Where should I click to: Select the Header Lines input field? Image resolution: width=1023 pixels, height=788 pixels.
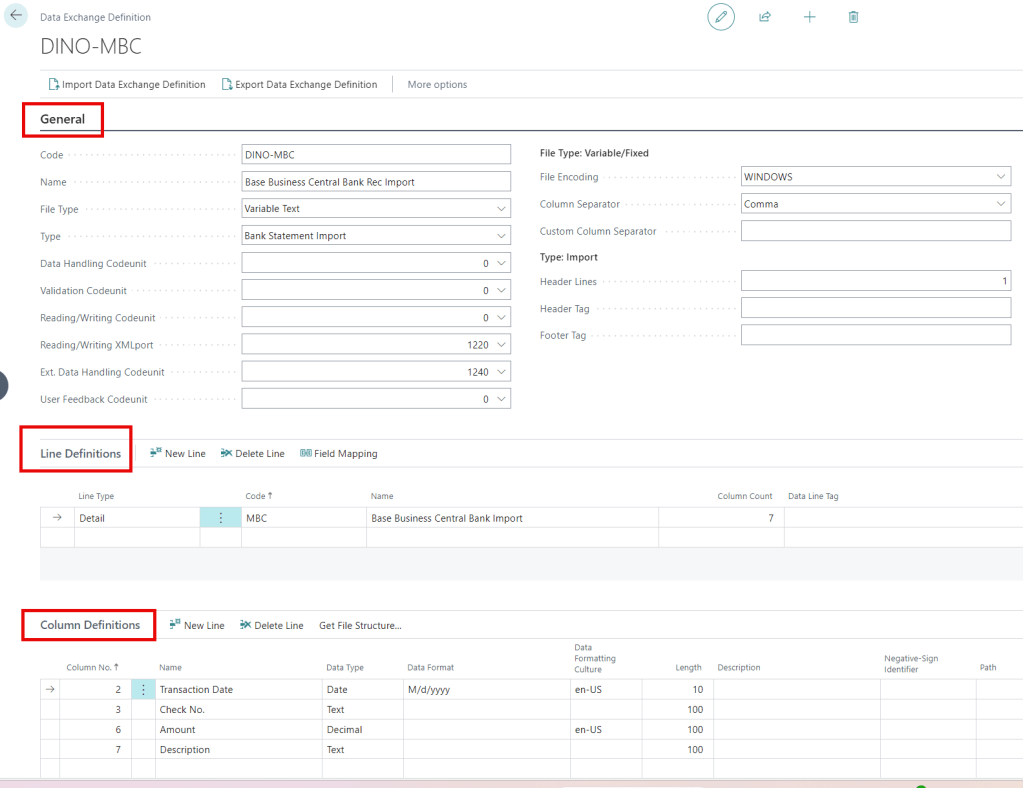[x=875, y=280]
